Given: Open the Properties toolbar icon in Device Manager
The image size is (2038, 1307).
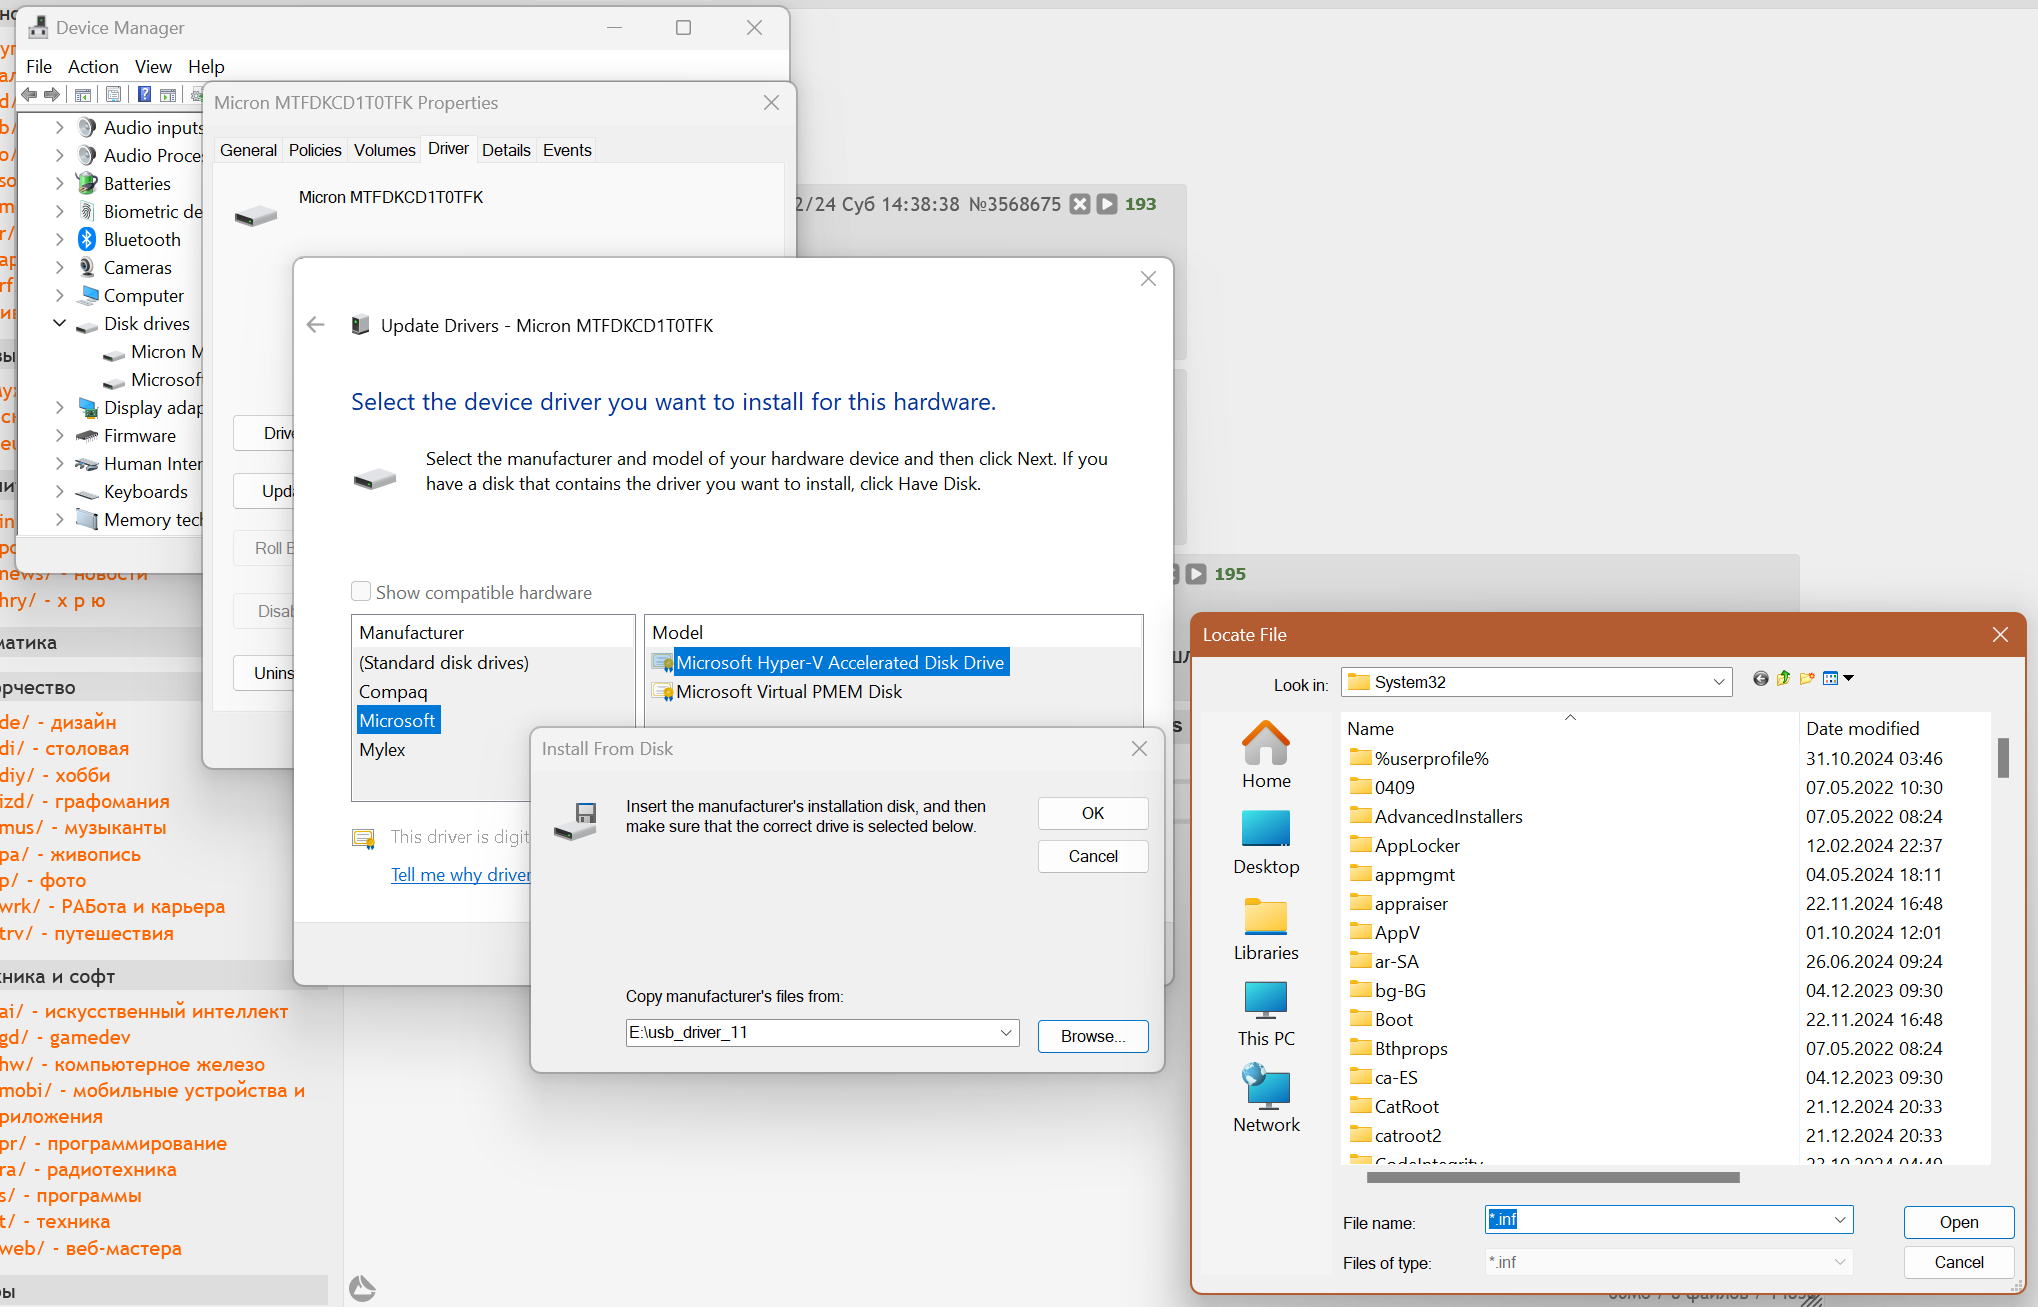Looking at the screenshot, I should 113,94.
